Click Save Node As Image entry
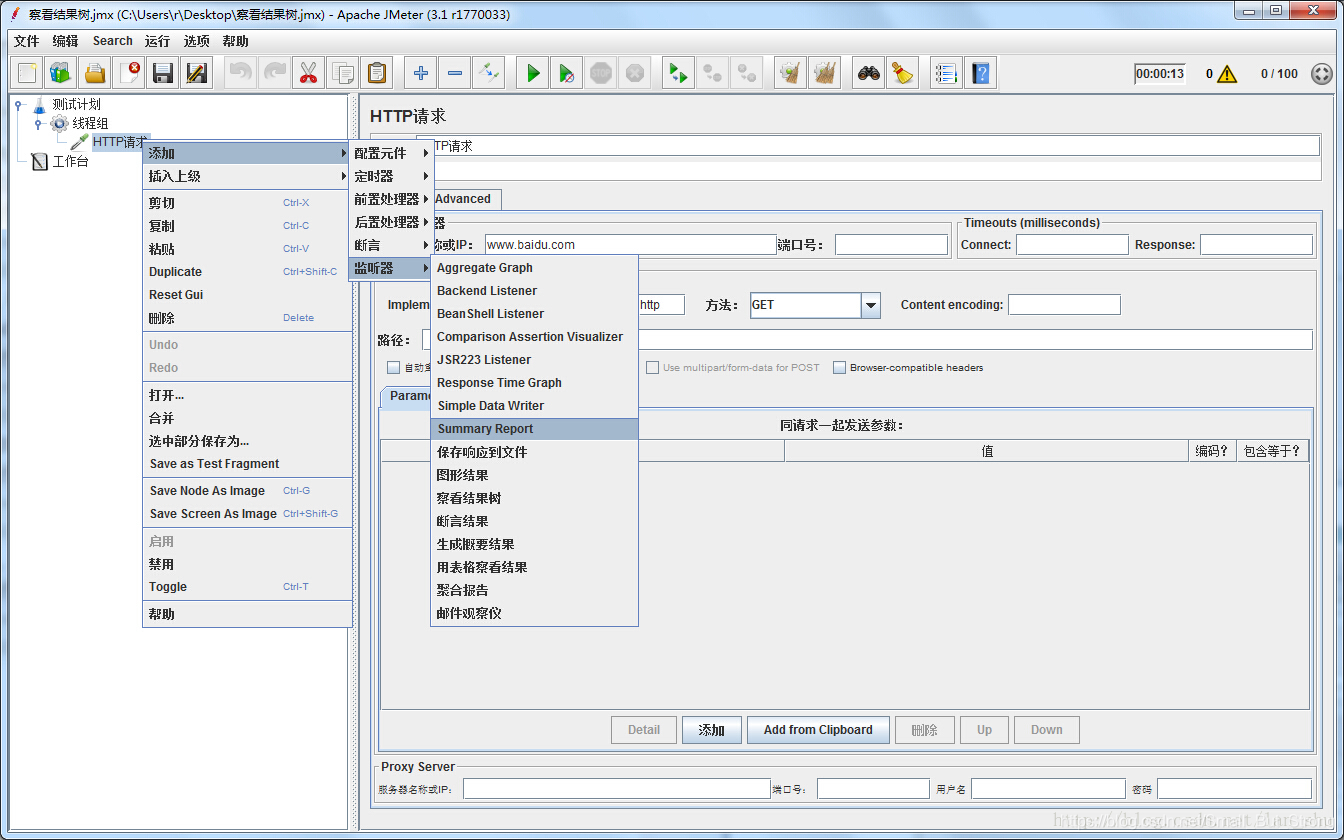Viewport: 1344px width, 840px height. pos(247,491)
